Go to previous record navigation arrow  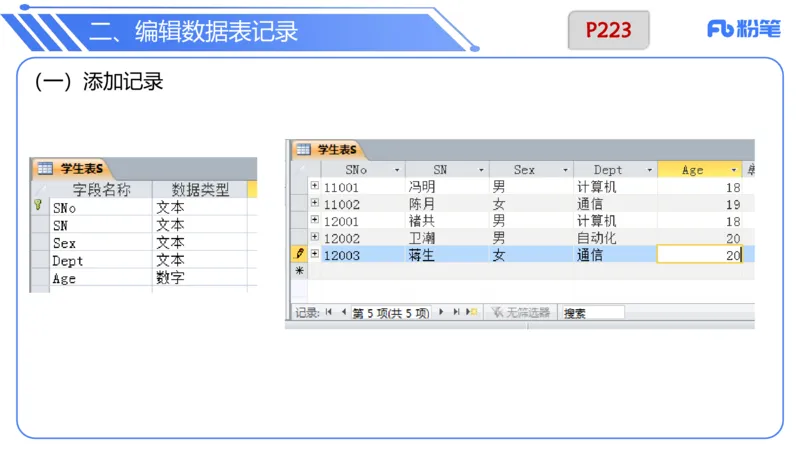coord(344,312)
